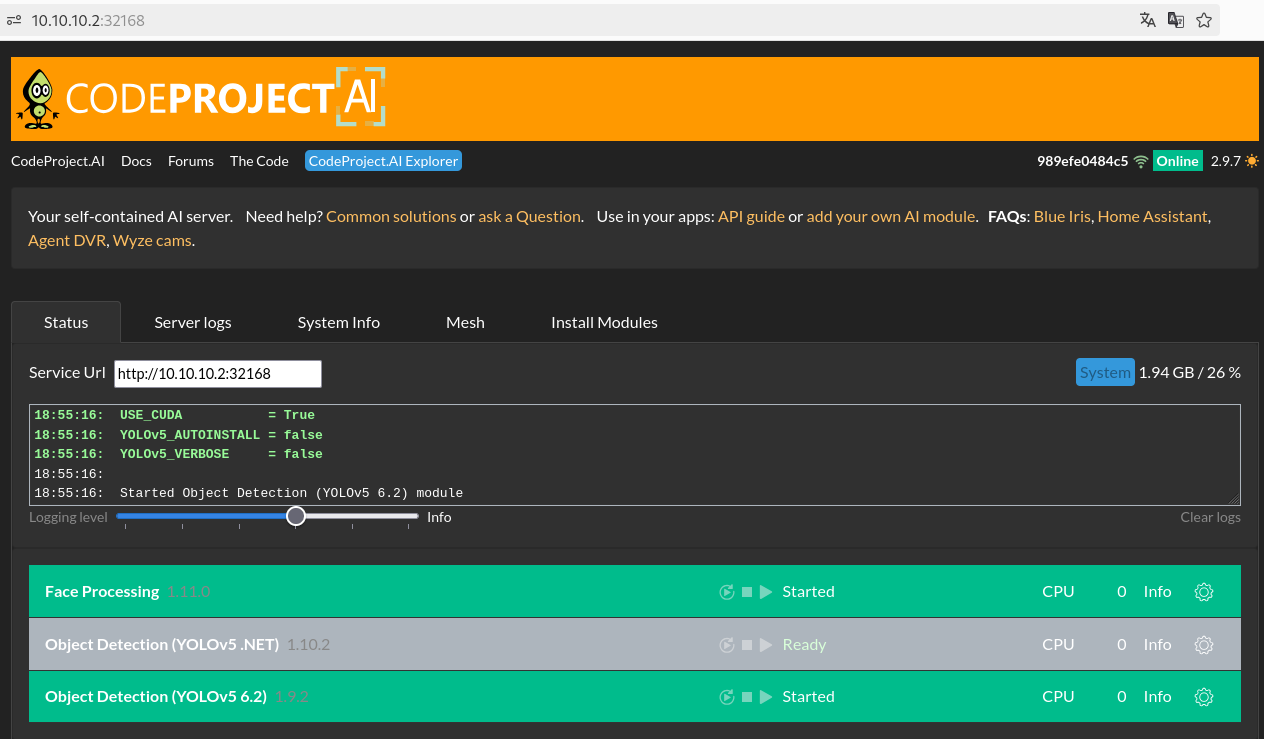Start Object Detection (YOLOv5 .NET) module
This screenshot has height=739, width=1264.
tap(766, 645)
